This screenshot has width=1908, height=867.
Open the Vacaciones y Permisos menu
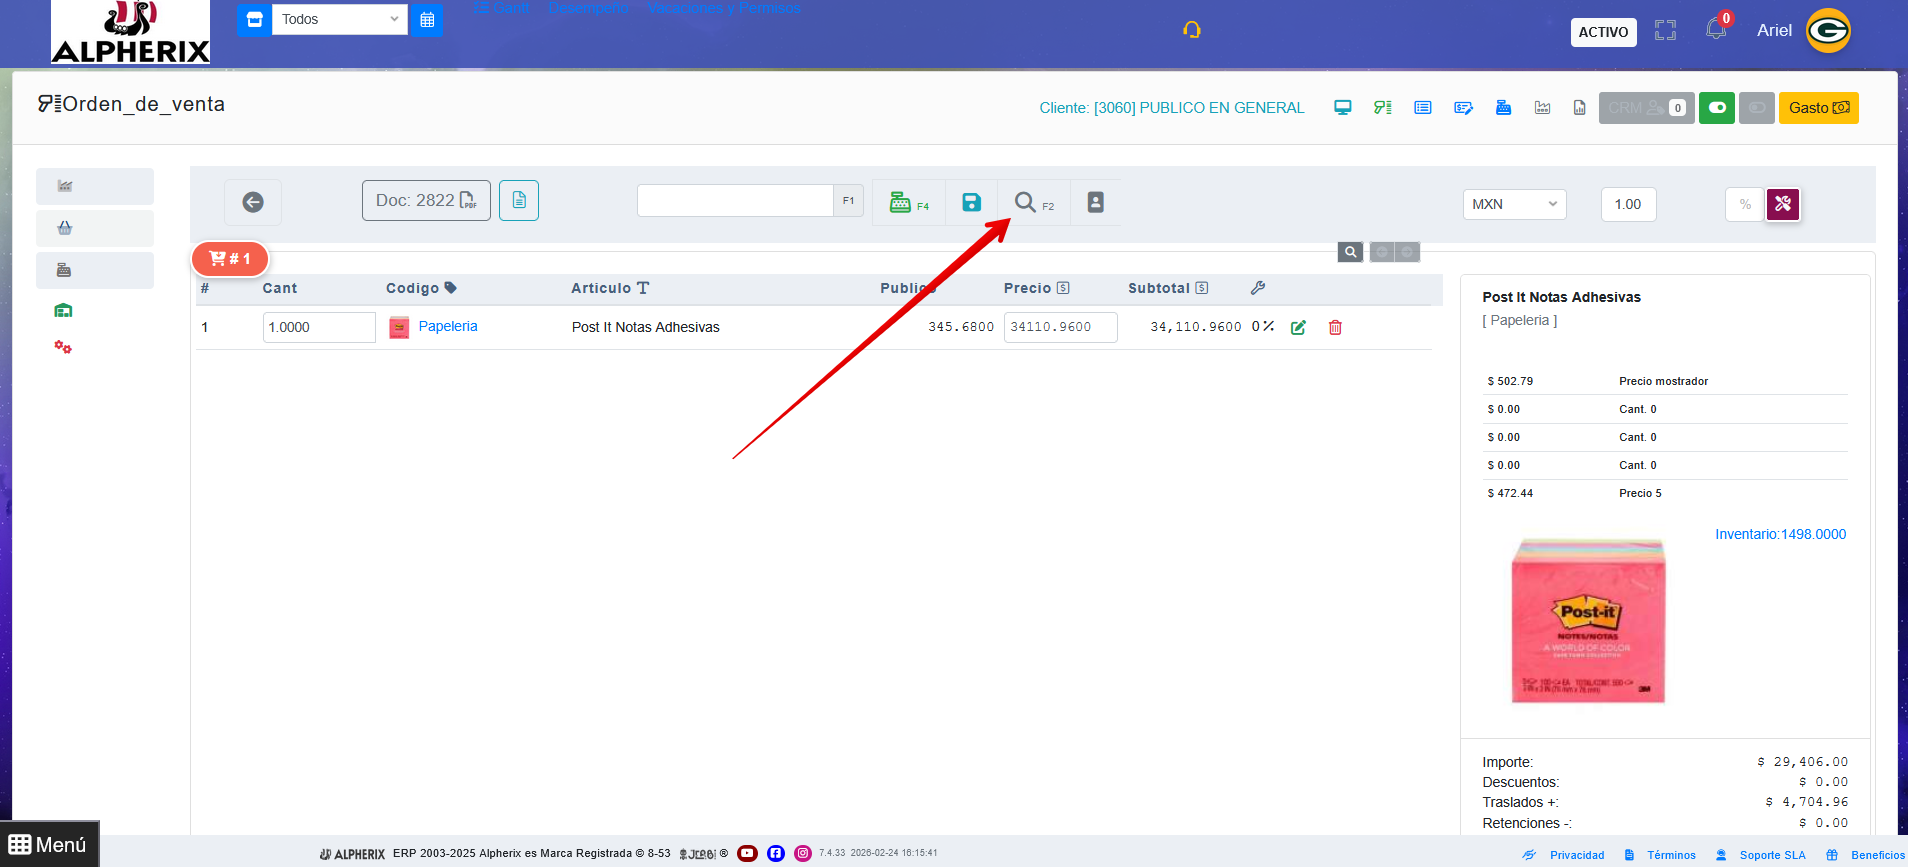(x=723, y=8)
